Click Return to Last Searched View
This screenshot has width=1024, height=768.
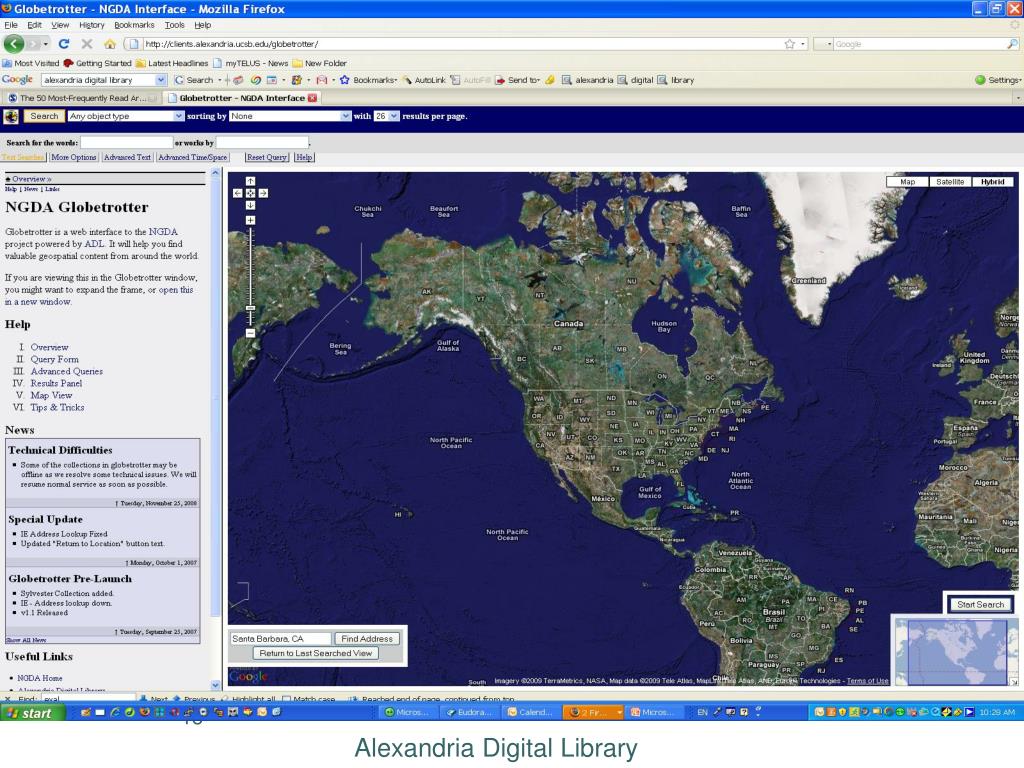315,653
